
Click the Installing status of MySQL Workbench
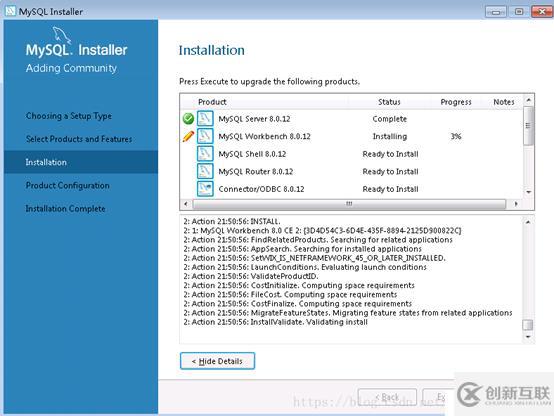click(390, 136)
